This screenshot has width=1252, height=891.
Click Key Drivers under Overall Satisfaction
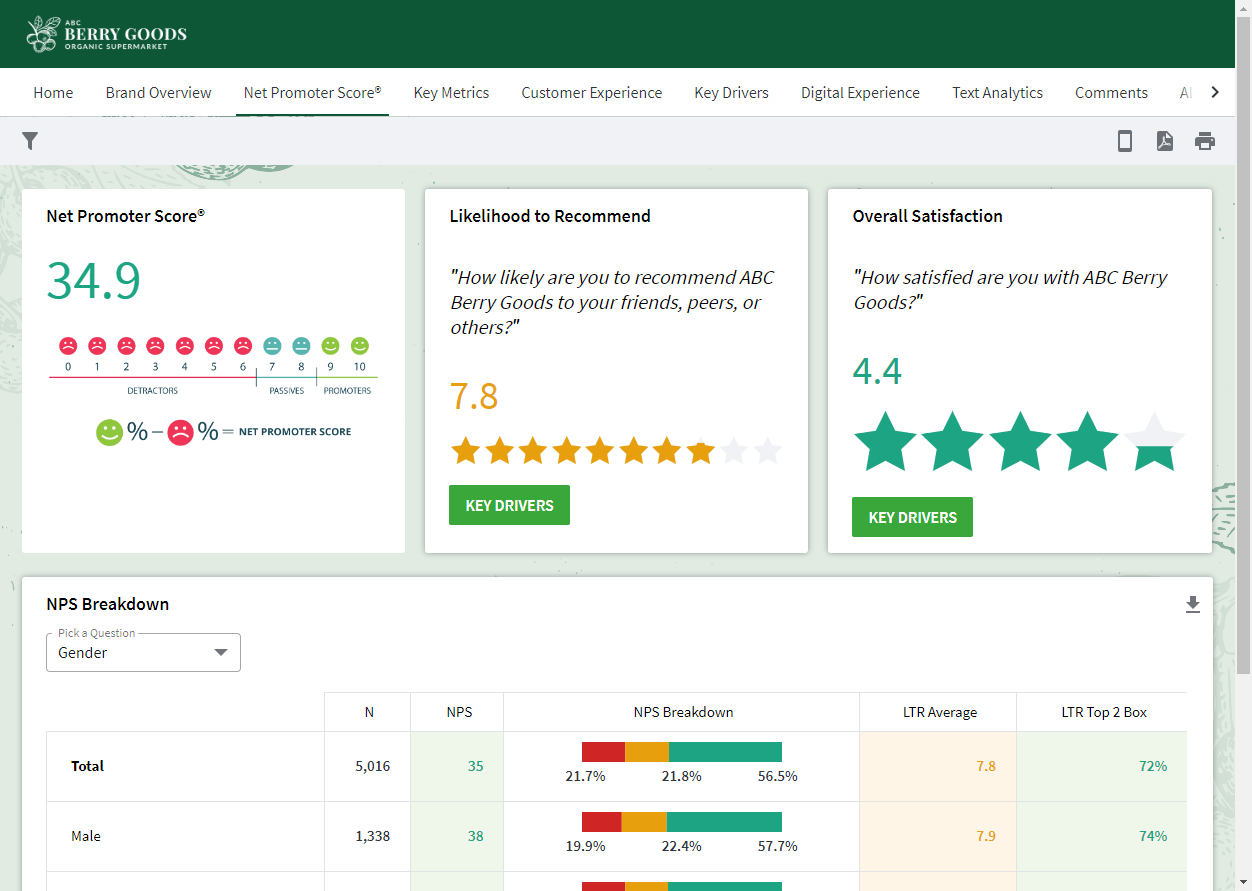coord(912,517)
